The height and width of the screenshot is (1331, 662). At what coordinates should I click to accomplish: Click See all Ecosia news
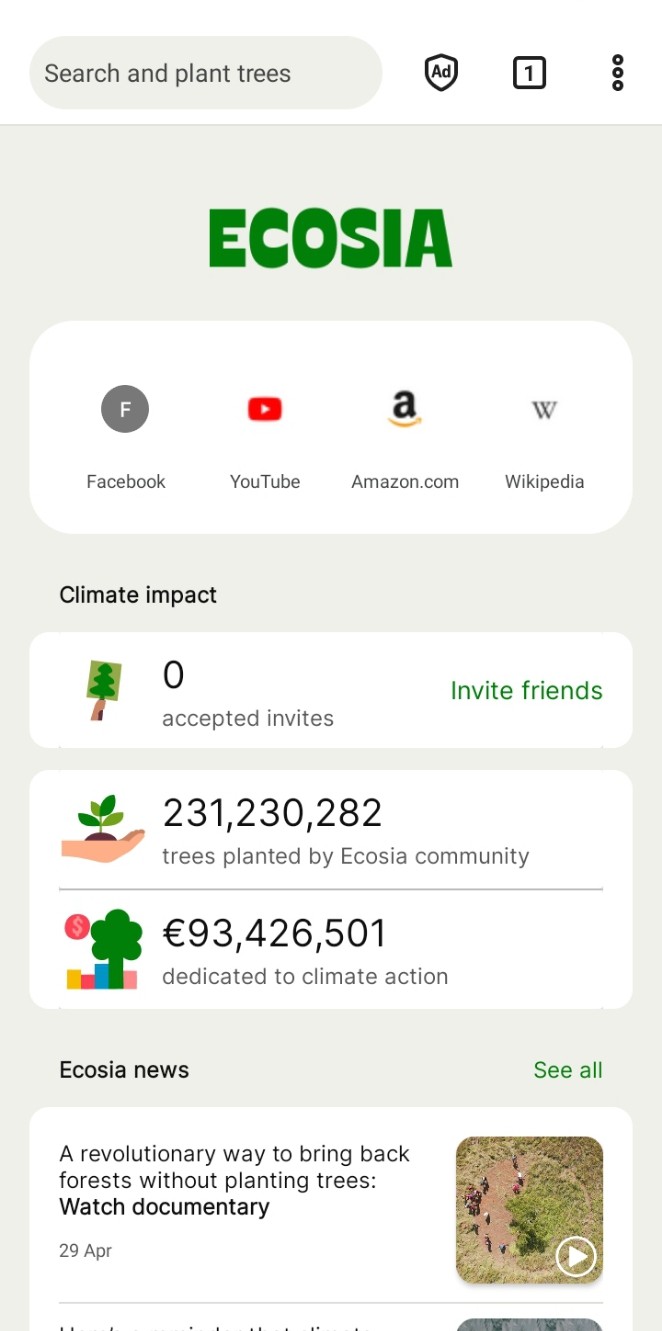click(568, 1070)
